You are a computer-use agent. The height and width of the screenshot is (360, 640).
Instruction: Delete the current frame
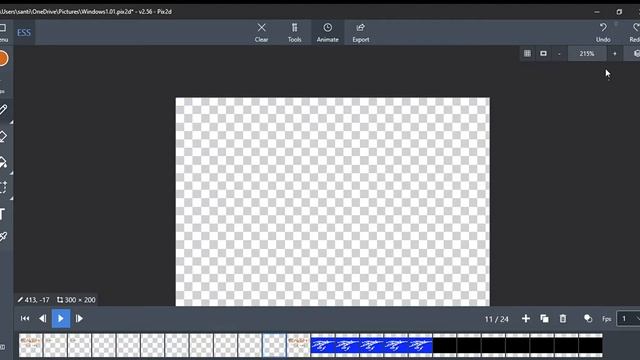click(563, 319)
